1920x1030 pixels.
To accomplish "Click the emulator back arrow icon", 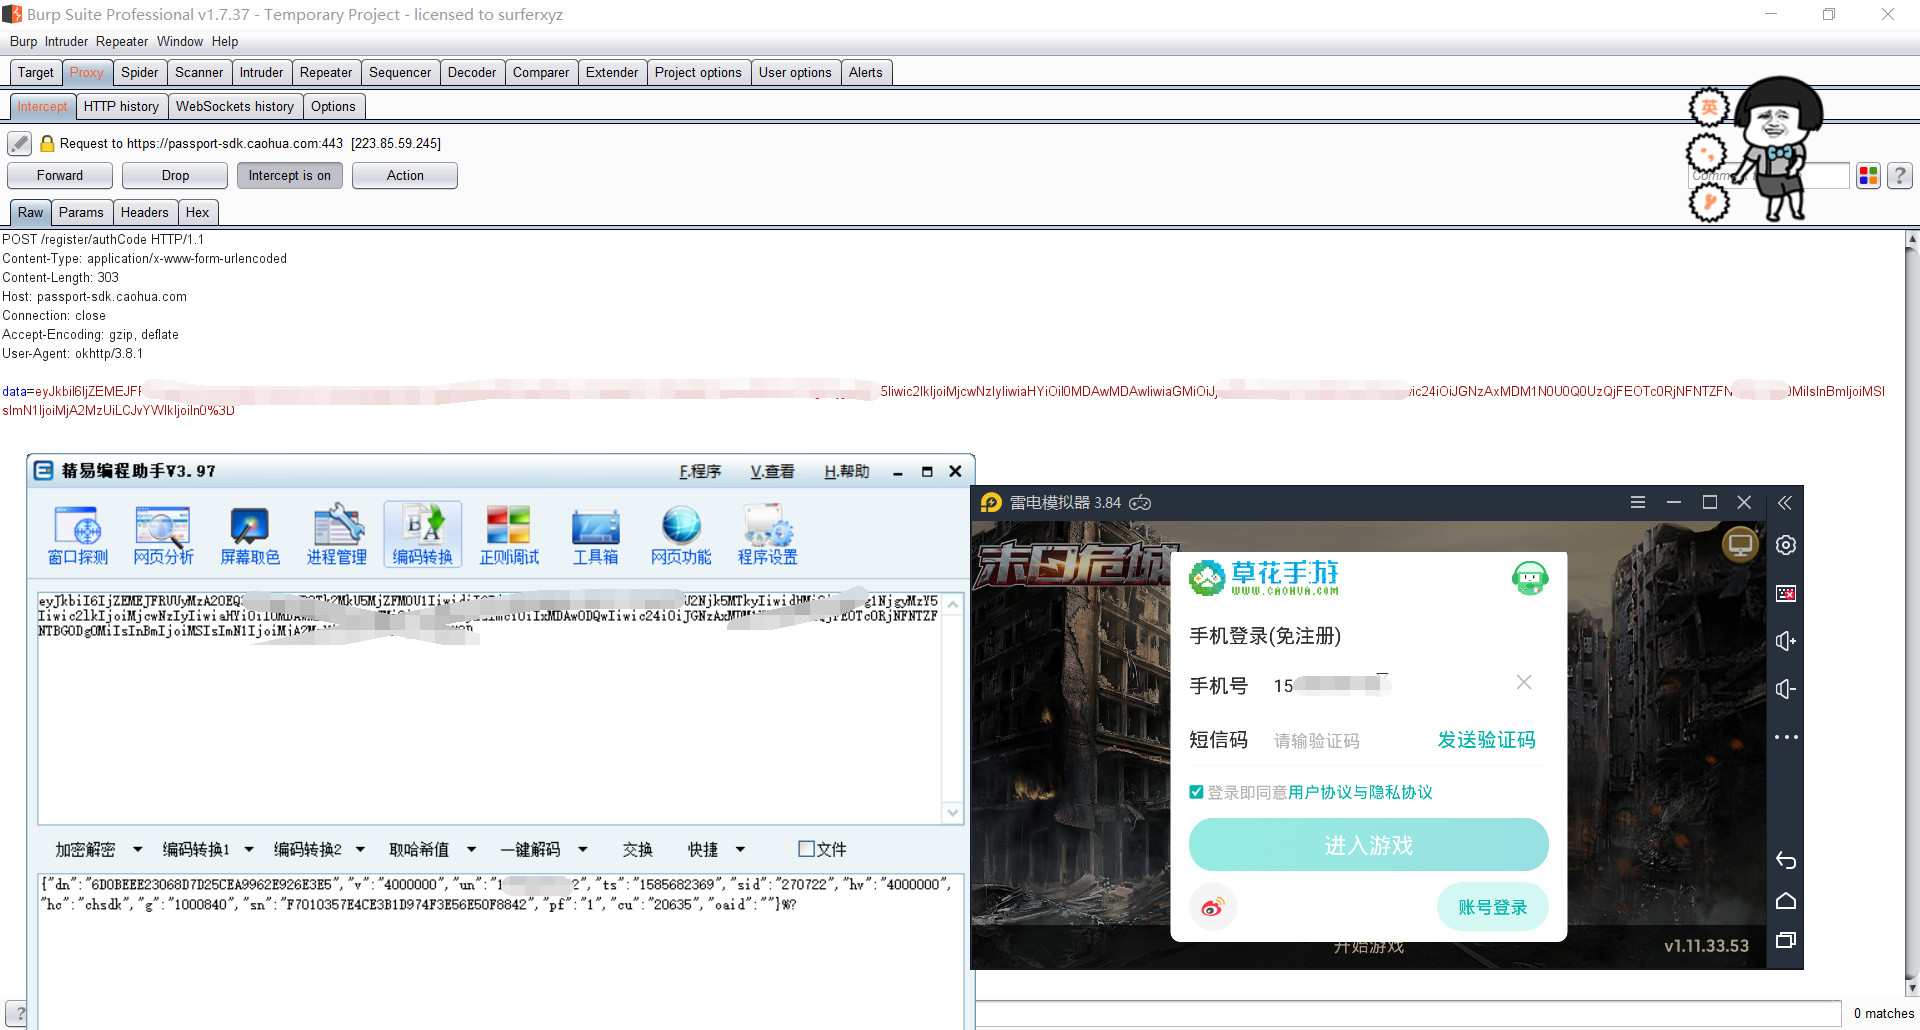I will (x=1786, y=860).
